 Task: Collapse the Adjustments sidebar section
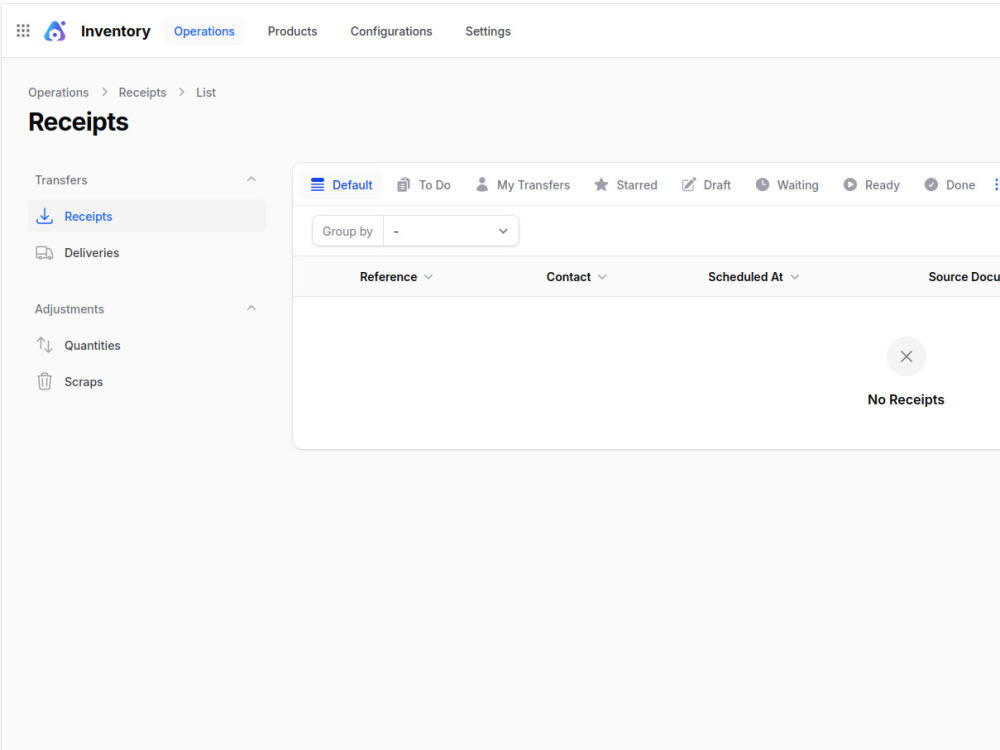coord(251,308)
